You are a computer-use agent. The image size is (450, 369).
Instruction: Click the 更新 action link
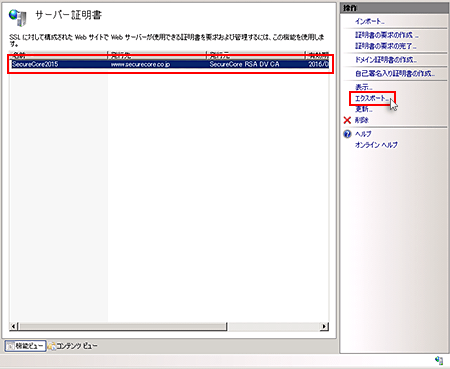(364, 109)
